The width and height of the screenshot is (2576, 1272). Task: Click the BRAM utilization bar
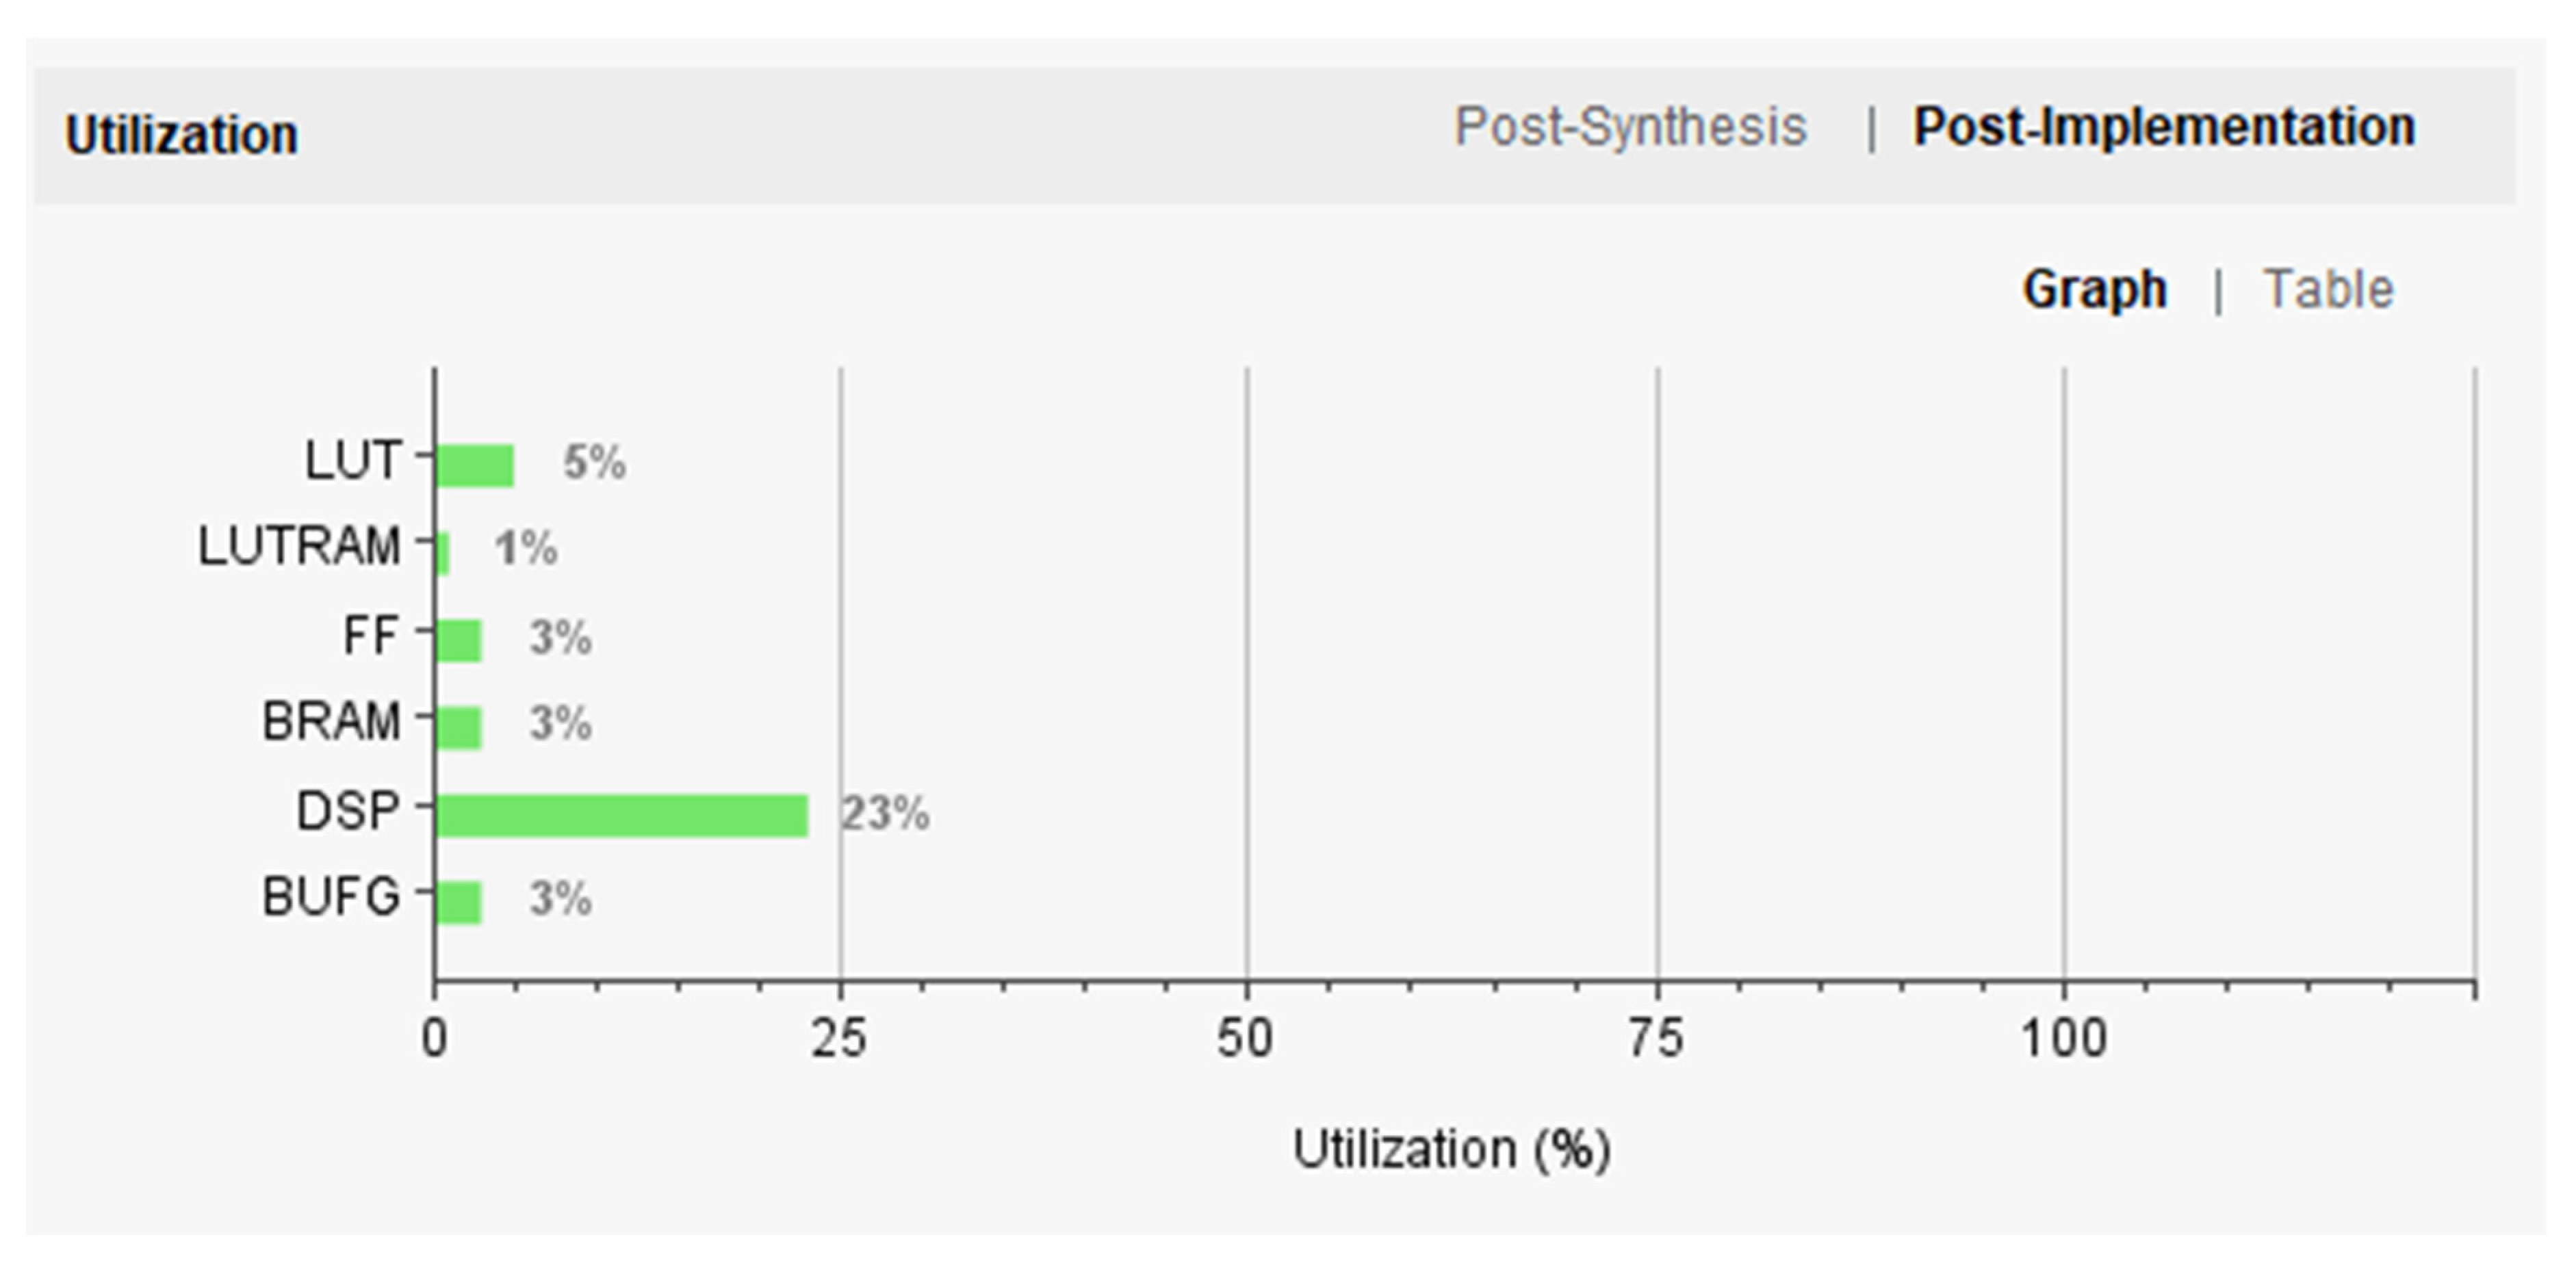(459, 727)
